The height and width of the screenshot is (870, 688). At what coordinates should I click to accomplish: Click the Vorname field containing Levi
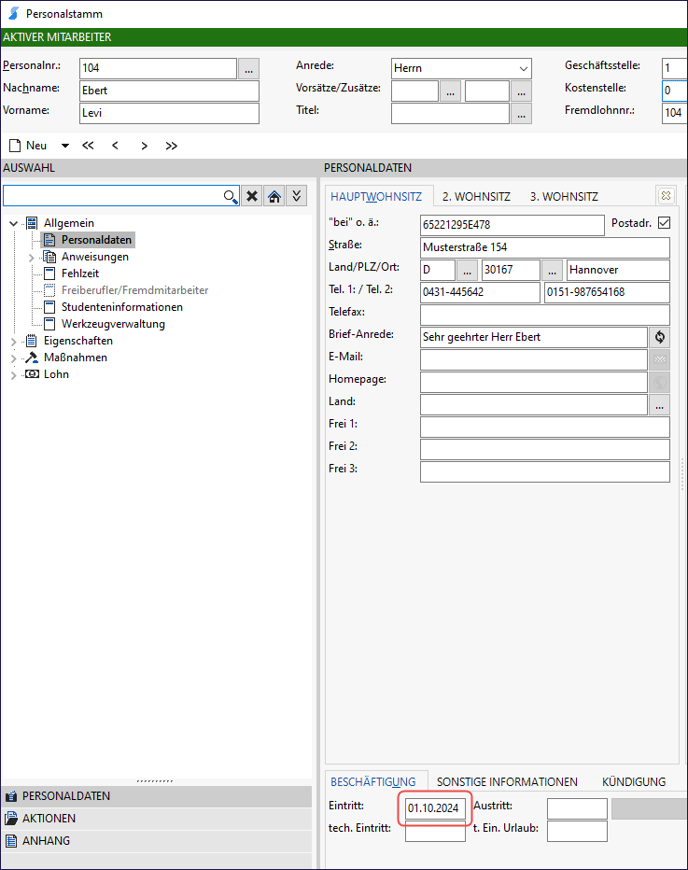(169, 113)
